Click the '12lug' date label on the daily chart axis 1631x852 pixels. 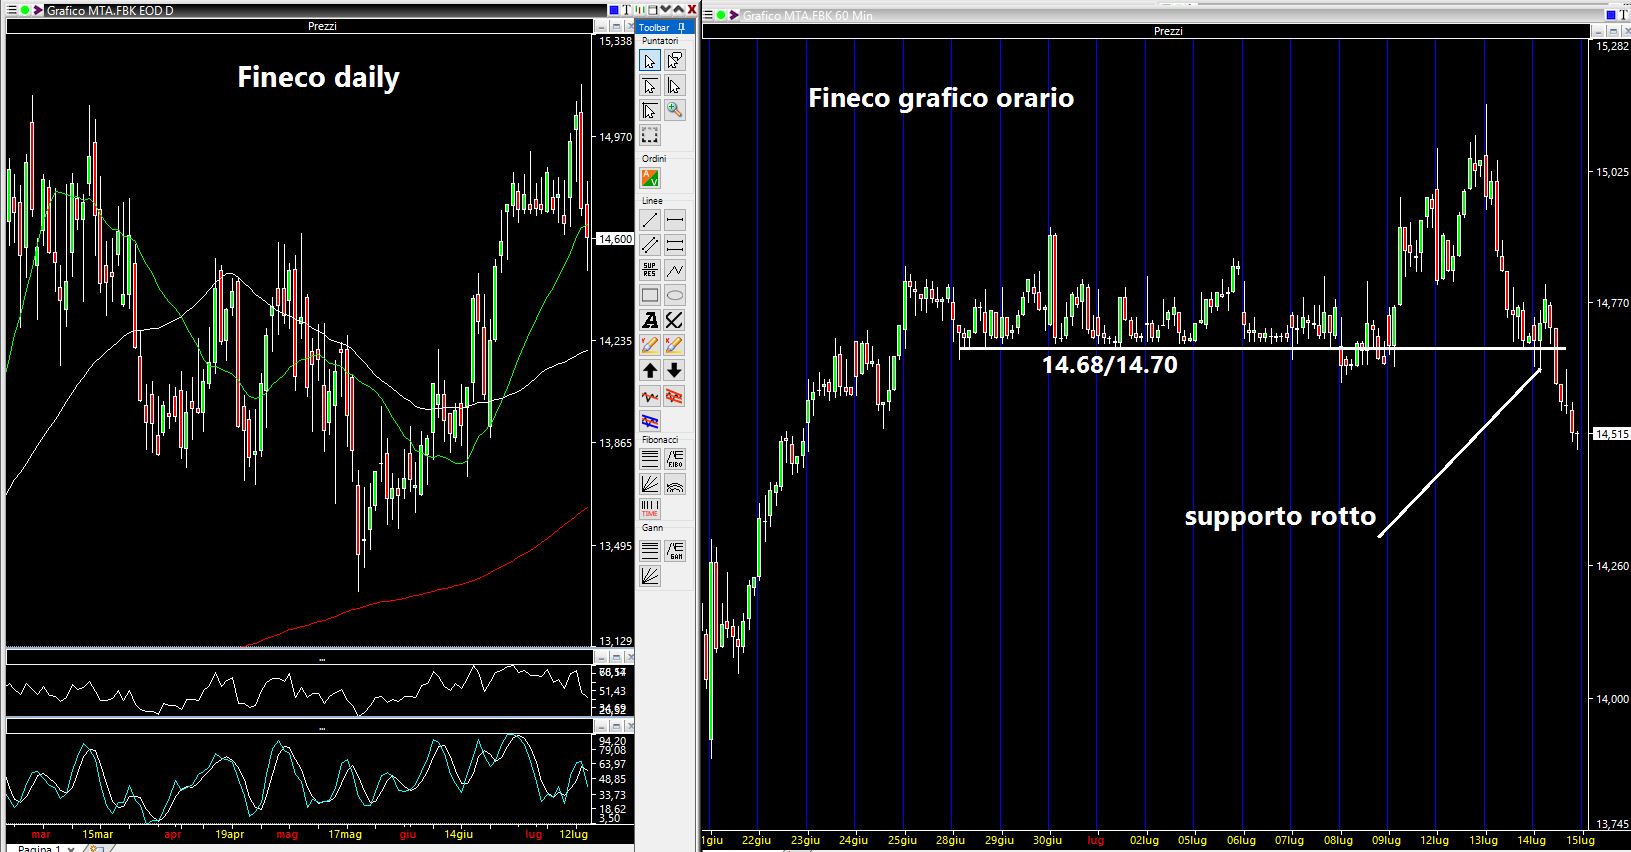click(x=573, y=834)
